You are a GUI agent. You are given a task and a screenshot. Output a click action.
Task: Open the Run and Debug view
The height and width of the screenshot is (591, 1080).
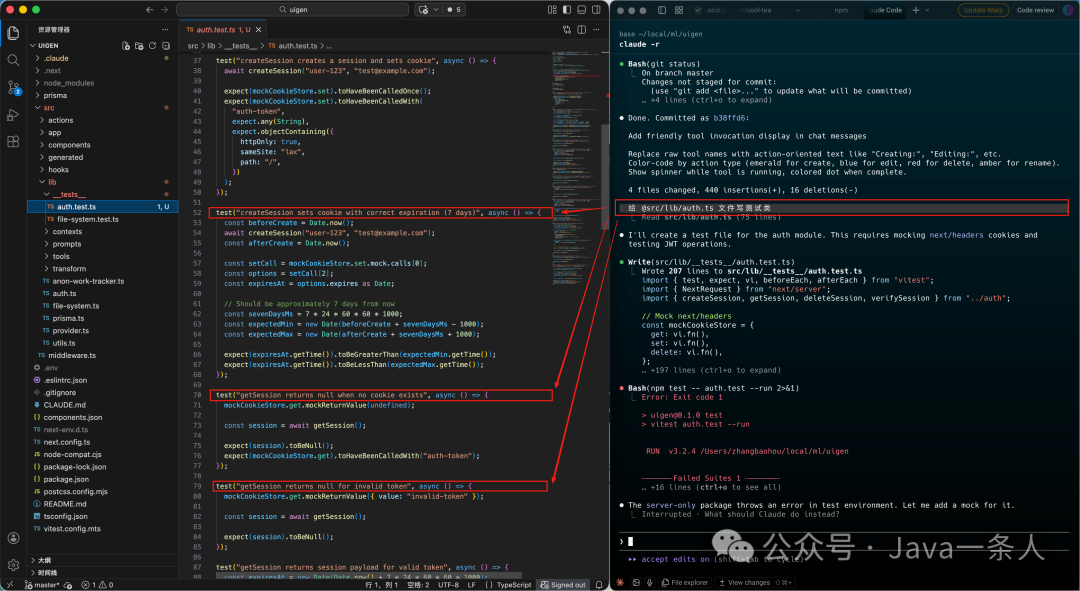13,115
